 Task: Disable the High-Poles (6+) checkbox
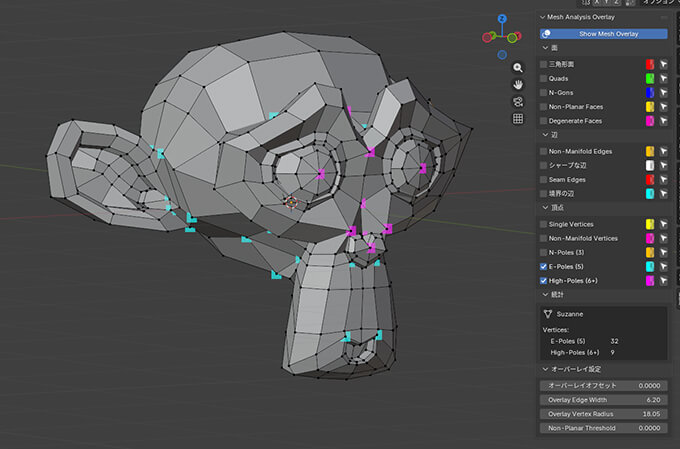coord(544,282)
